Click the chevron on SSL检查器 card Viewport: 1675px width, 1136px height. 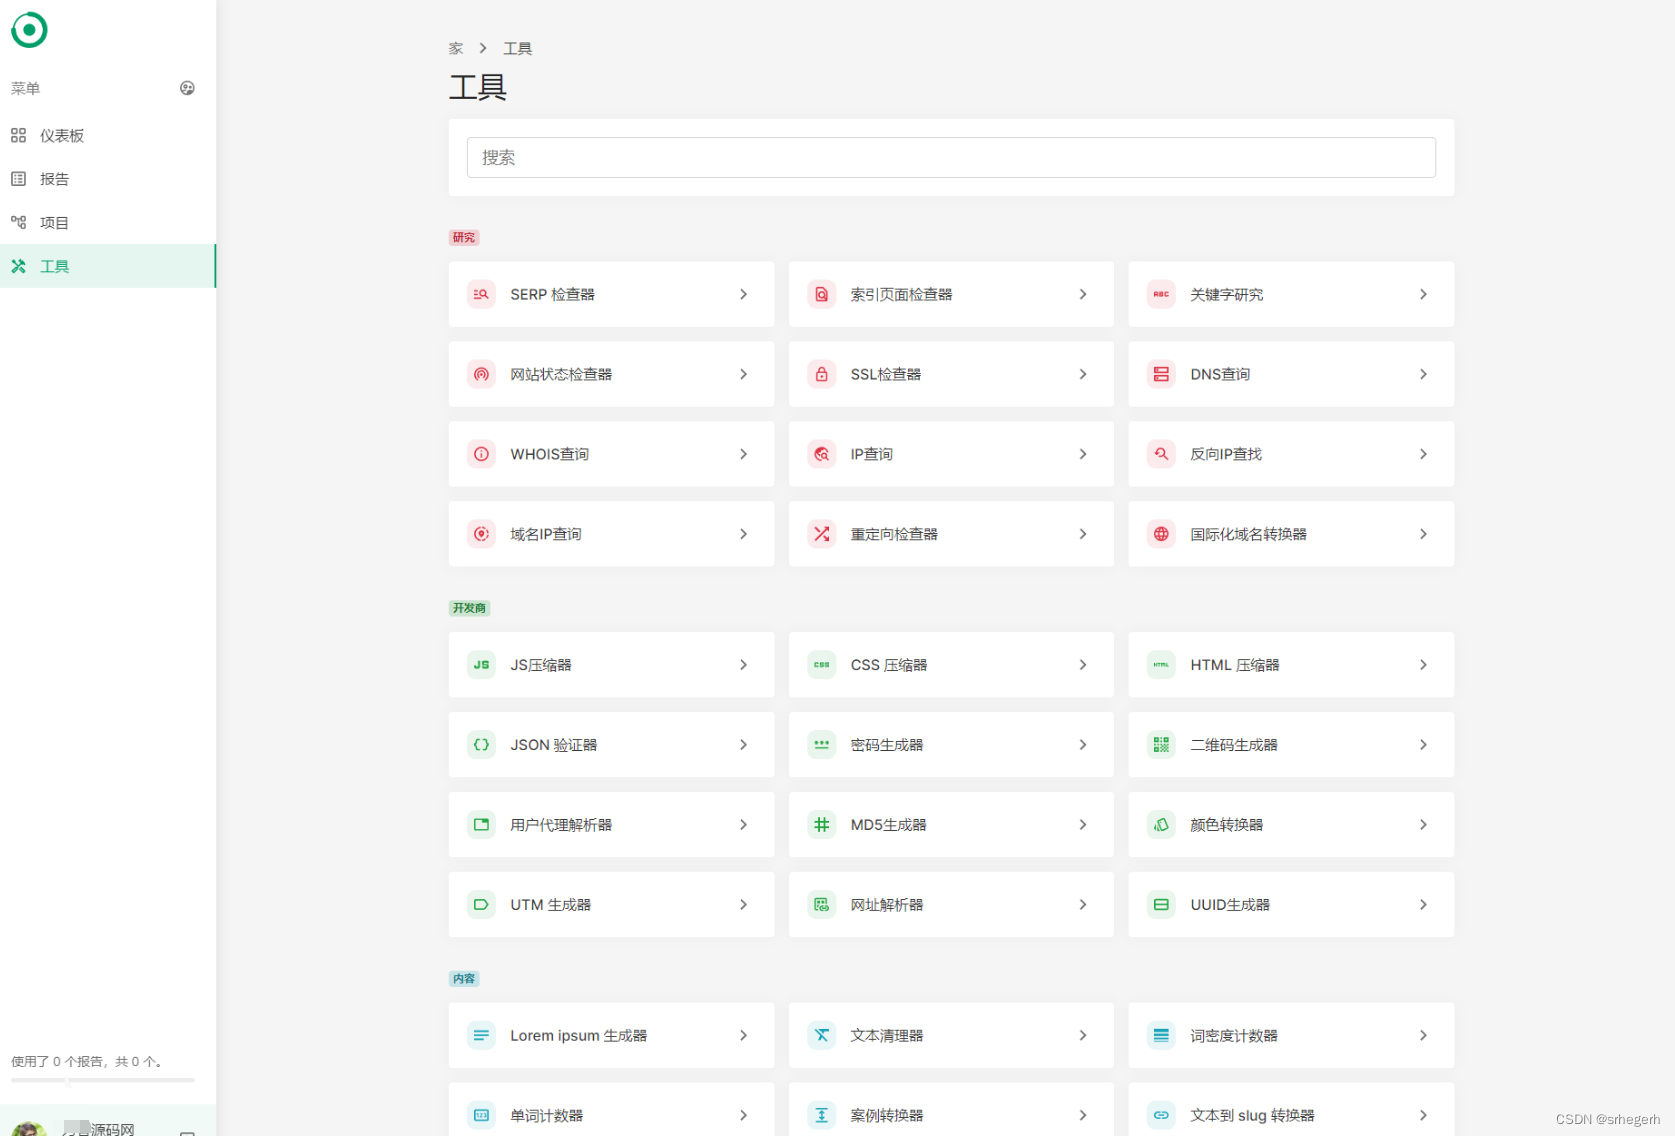click(1083, 374)
